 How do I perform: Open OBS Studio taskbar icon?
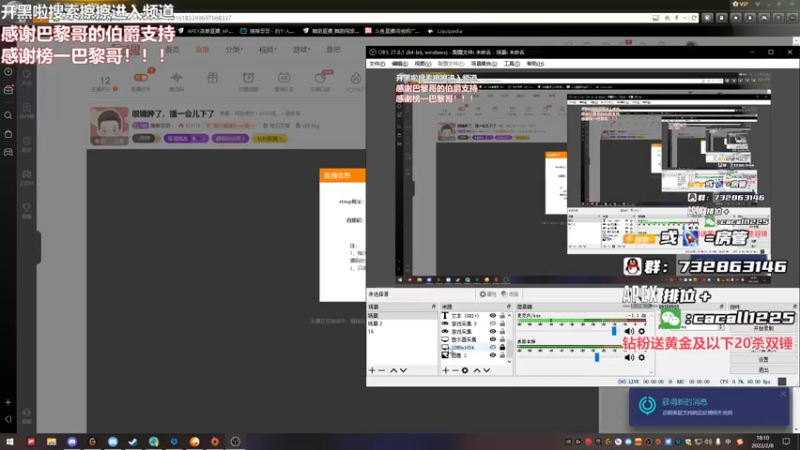[x=235, y=441]
